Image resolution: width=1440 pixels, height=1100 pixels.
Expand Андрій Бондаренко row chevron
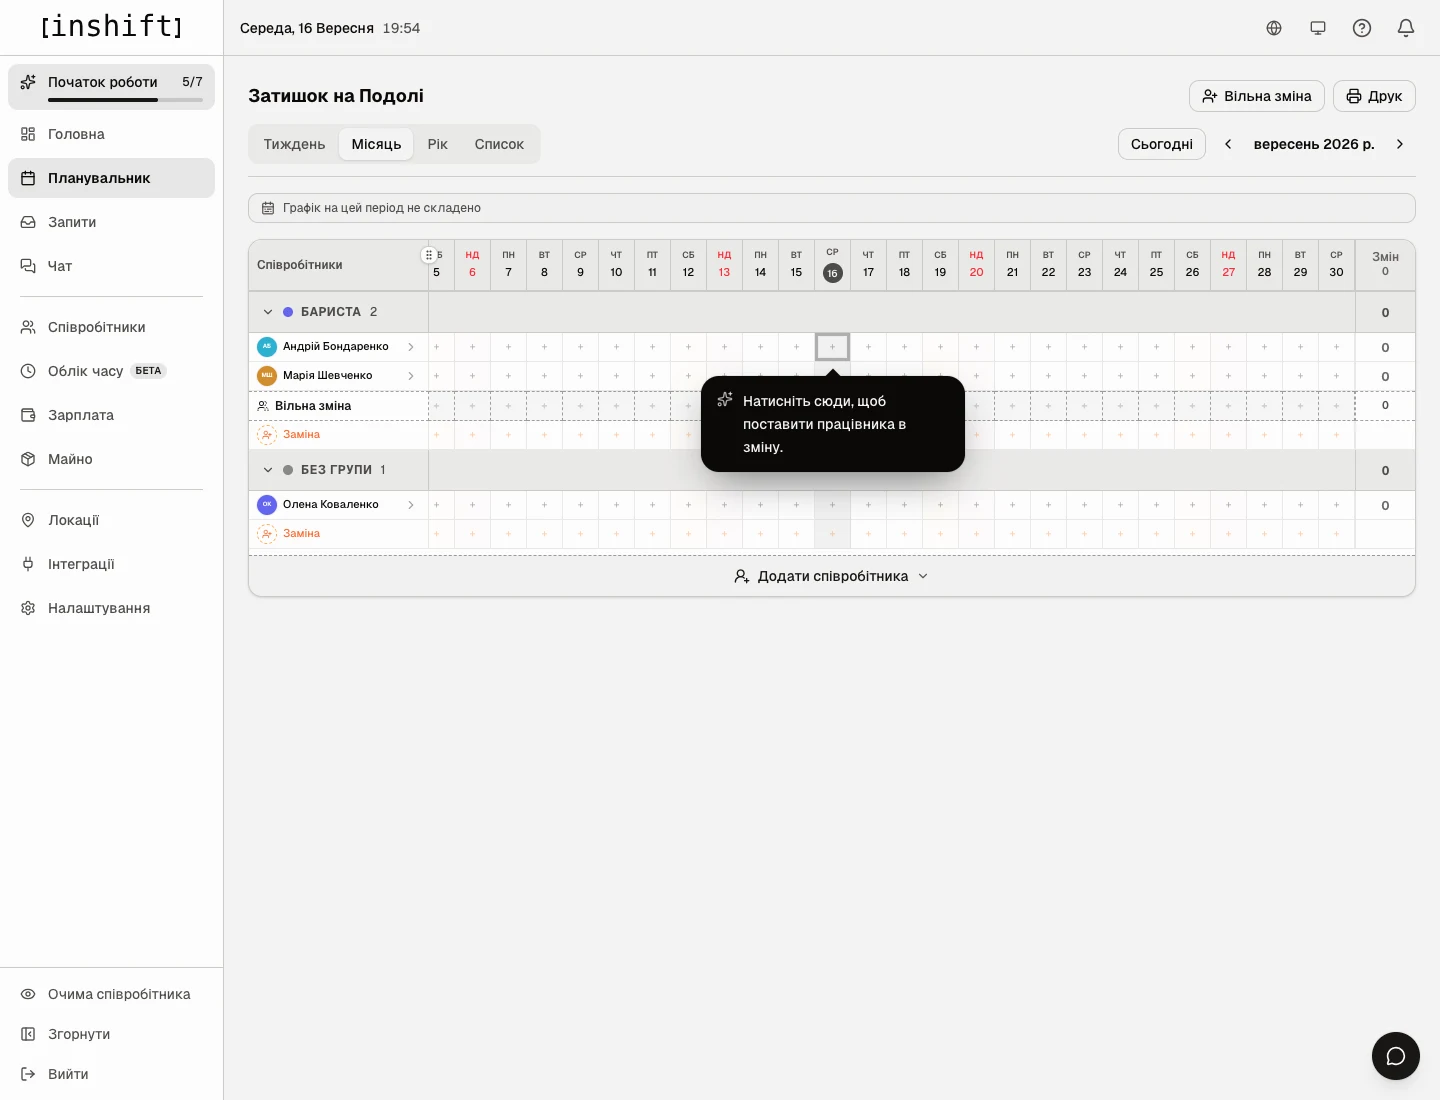[x=411, y=347]
